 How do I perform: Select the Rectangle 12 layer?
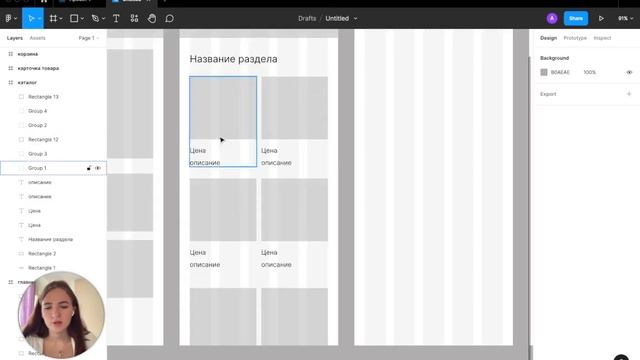pos(53,140)
